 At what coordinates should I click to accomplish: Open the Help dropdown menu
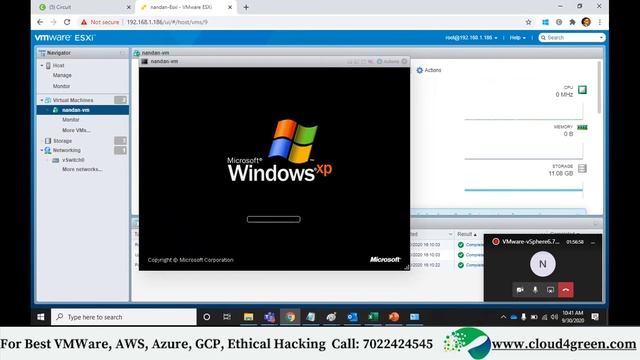(517, 38)
